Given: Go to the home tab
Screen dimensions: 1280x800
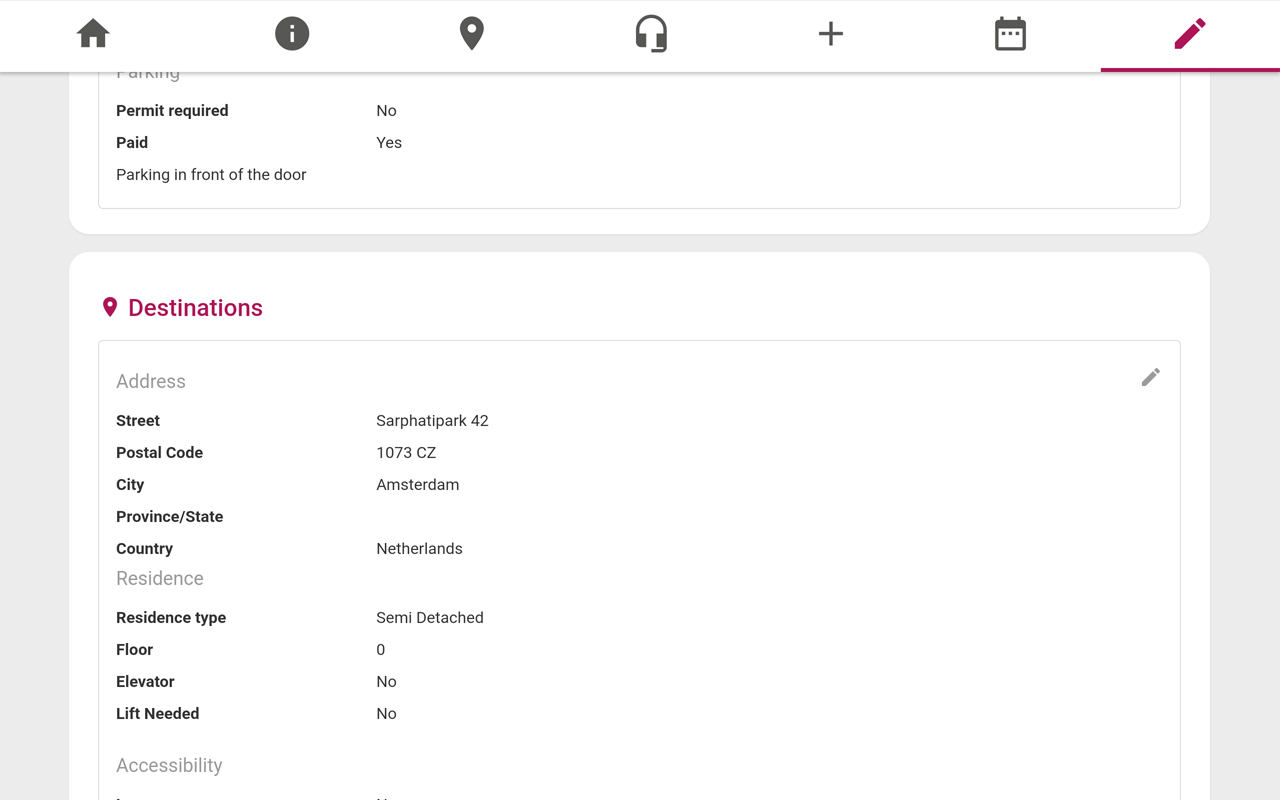Looking at the screenshot, I should pyautogui.click(x=93, y=34).
